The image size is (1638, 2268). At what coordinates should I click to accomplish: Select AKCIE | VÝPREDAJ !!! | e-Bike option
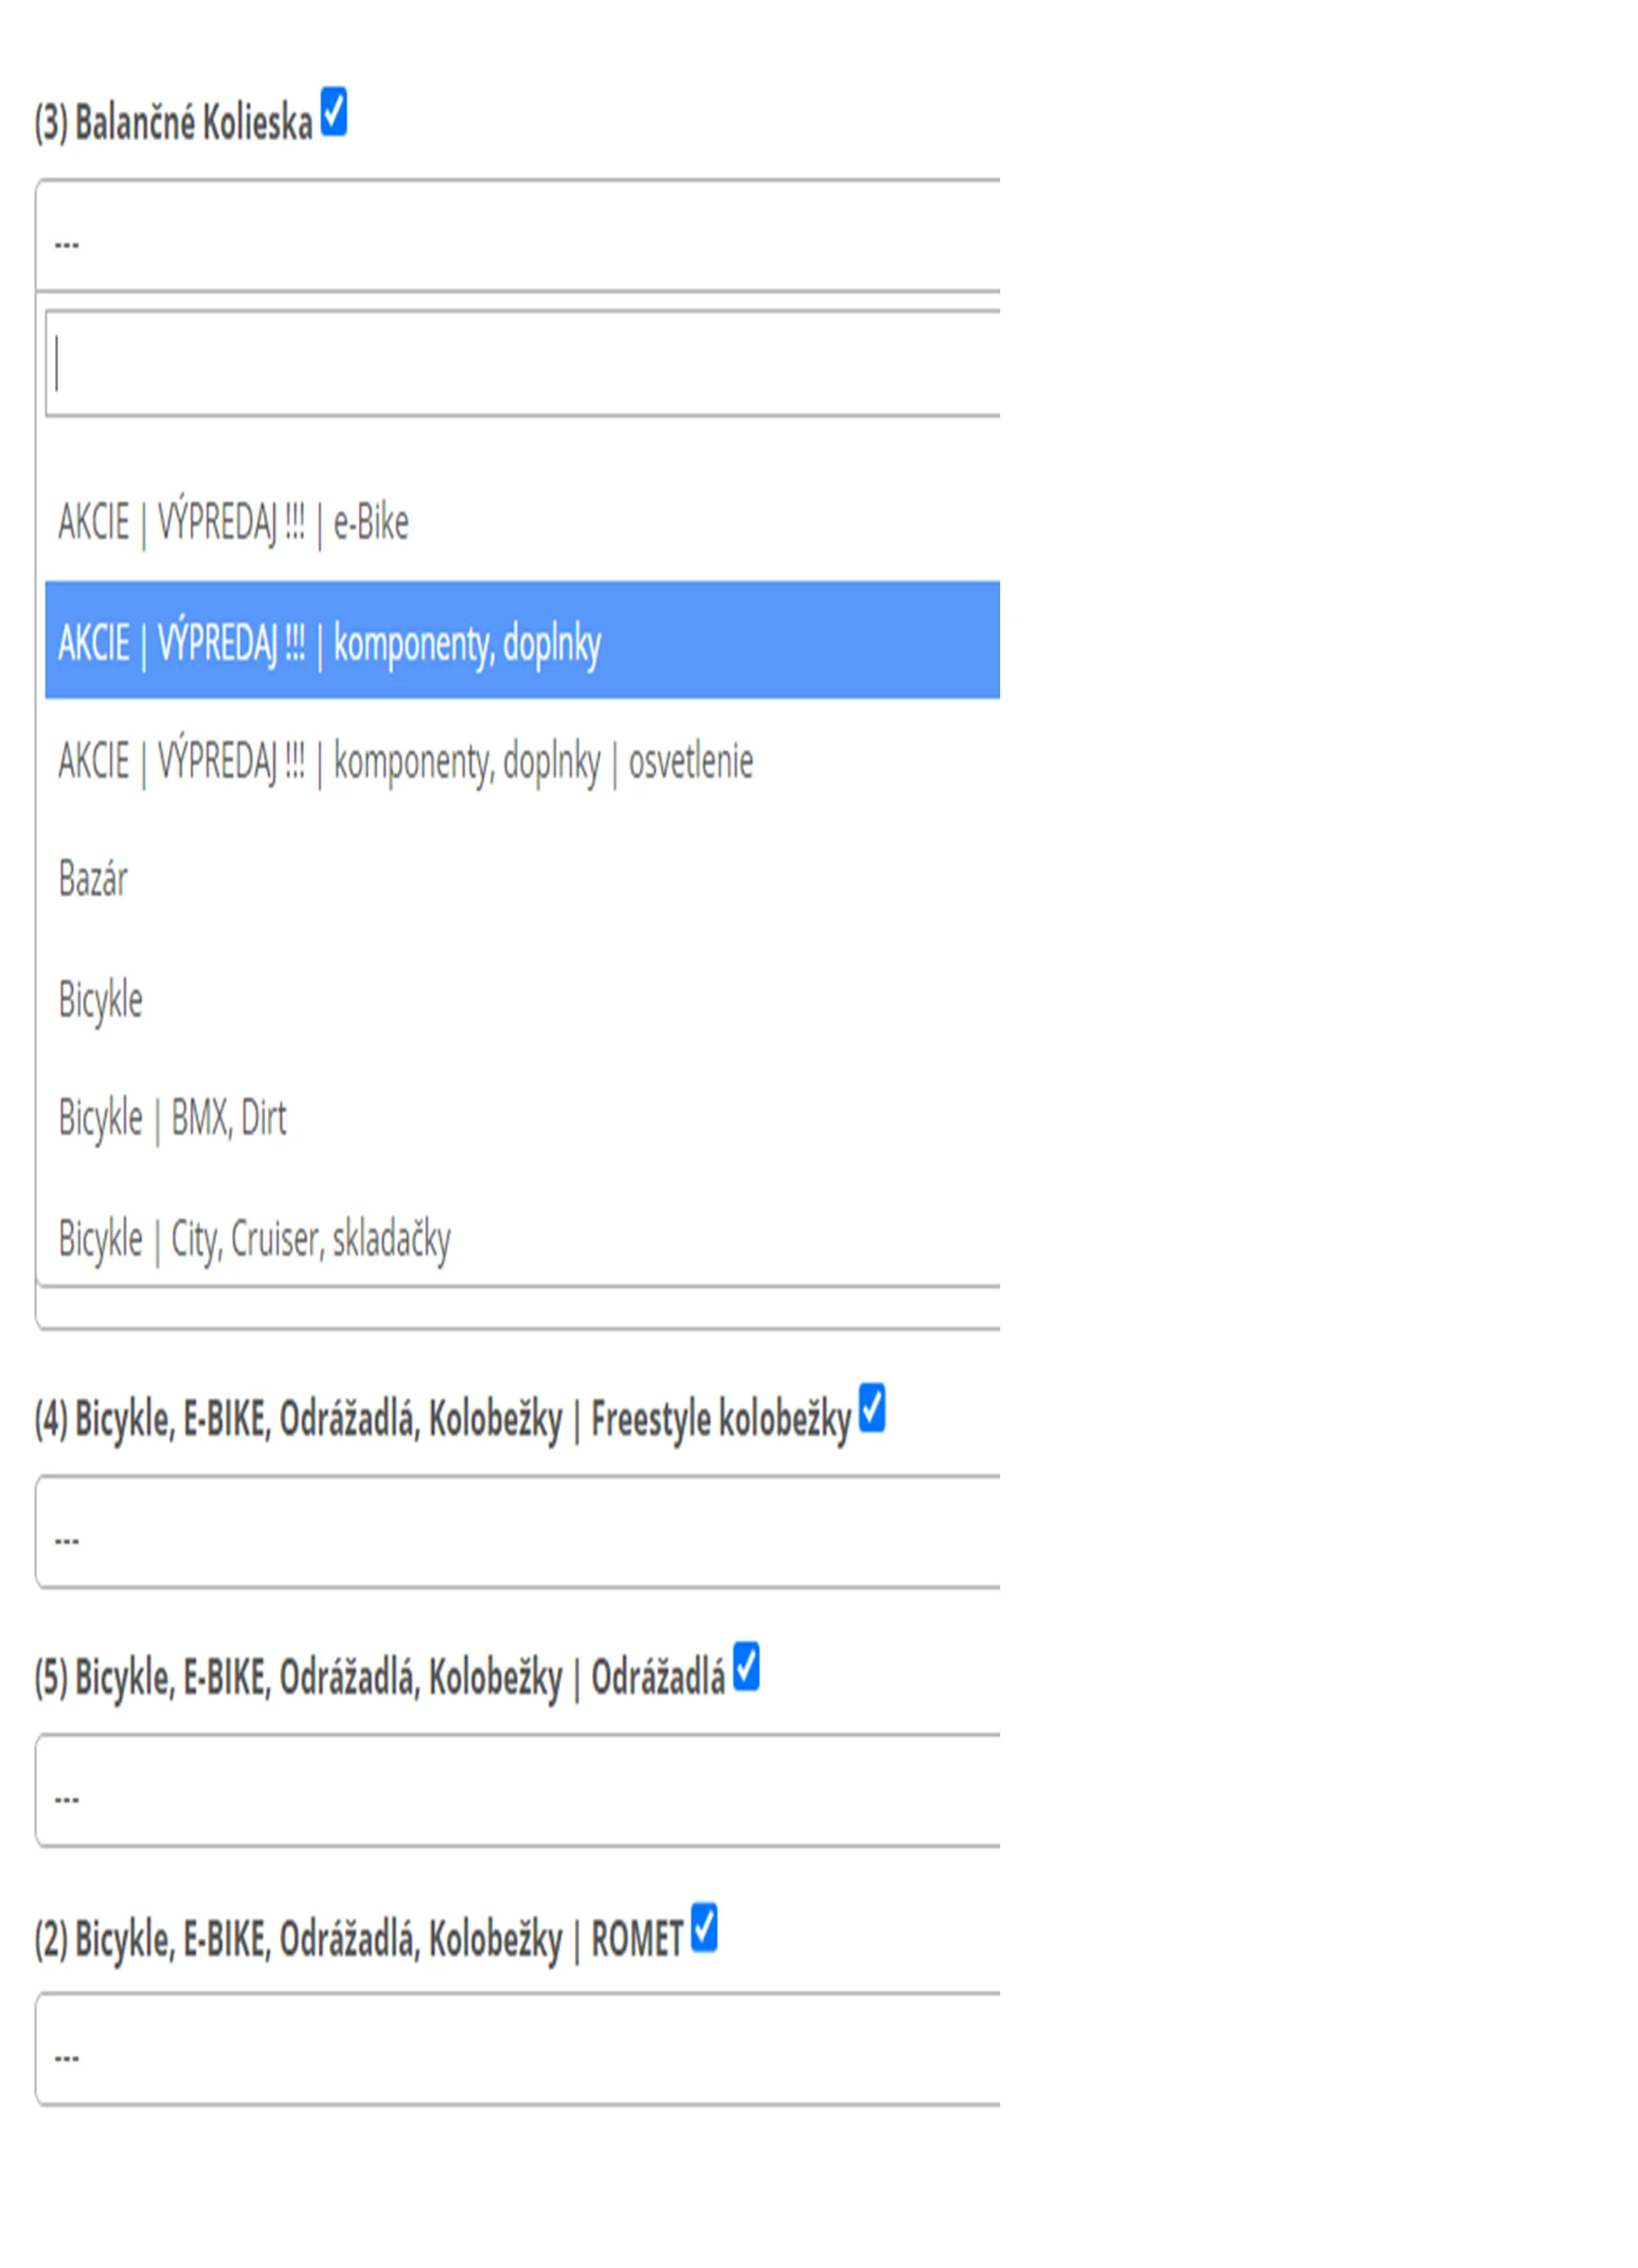234,522
